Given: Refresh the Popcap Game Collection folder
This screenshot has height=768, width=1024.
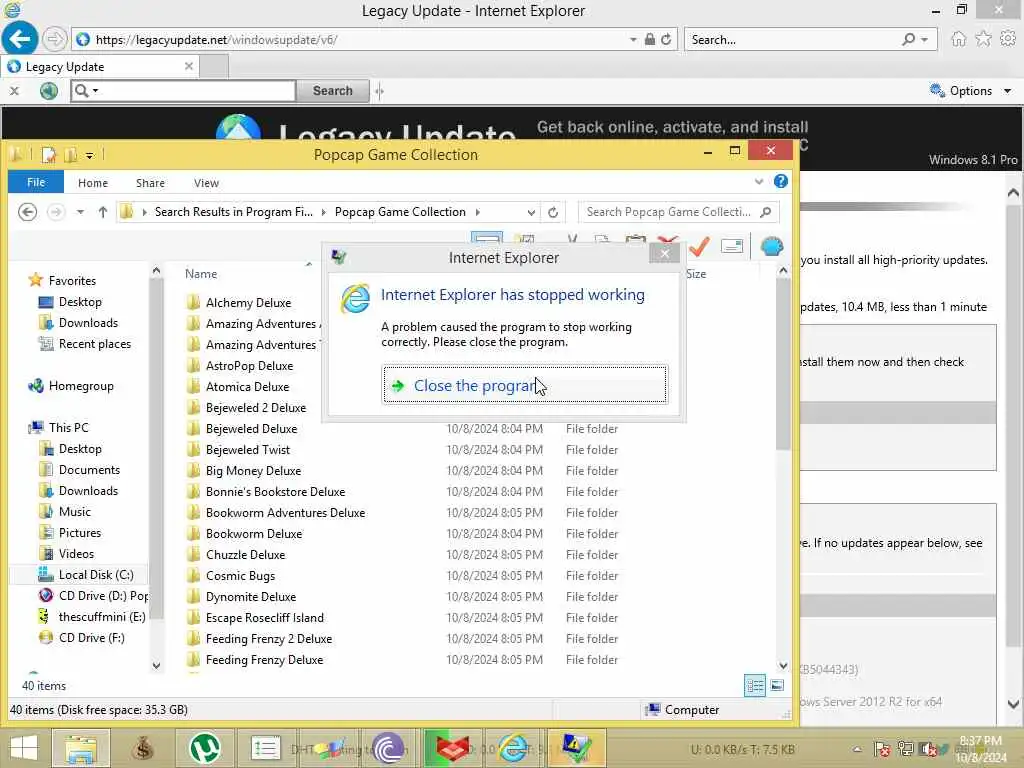Looking at the screenshot, I should tap(553, 212).
